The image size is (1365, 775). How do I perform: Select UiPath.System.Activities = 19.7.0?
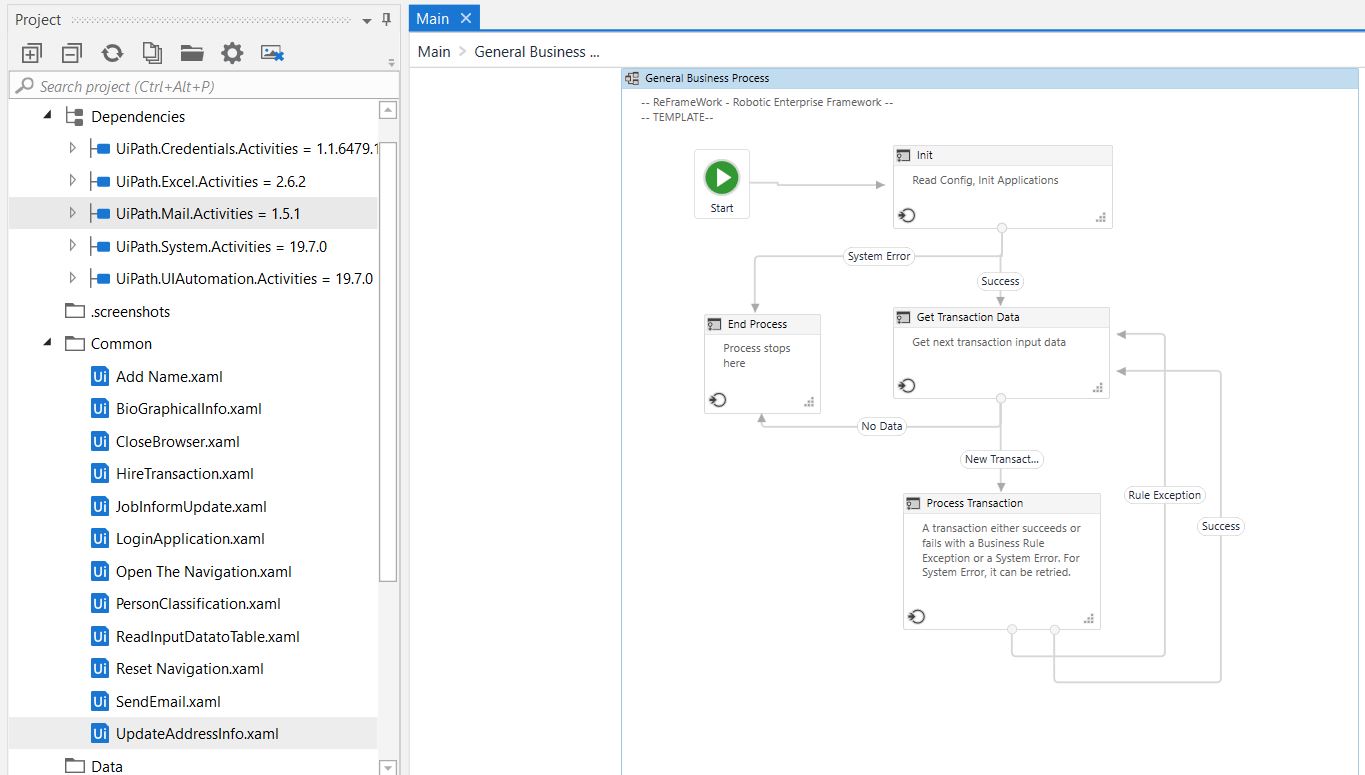(221, 246)
